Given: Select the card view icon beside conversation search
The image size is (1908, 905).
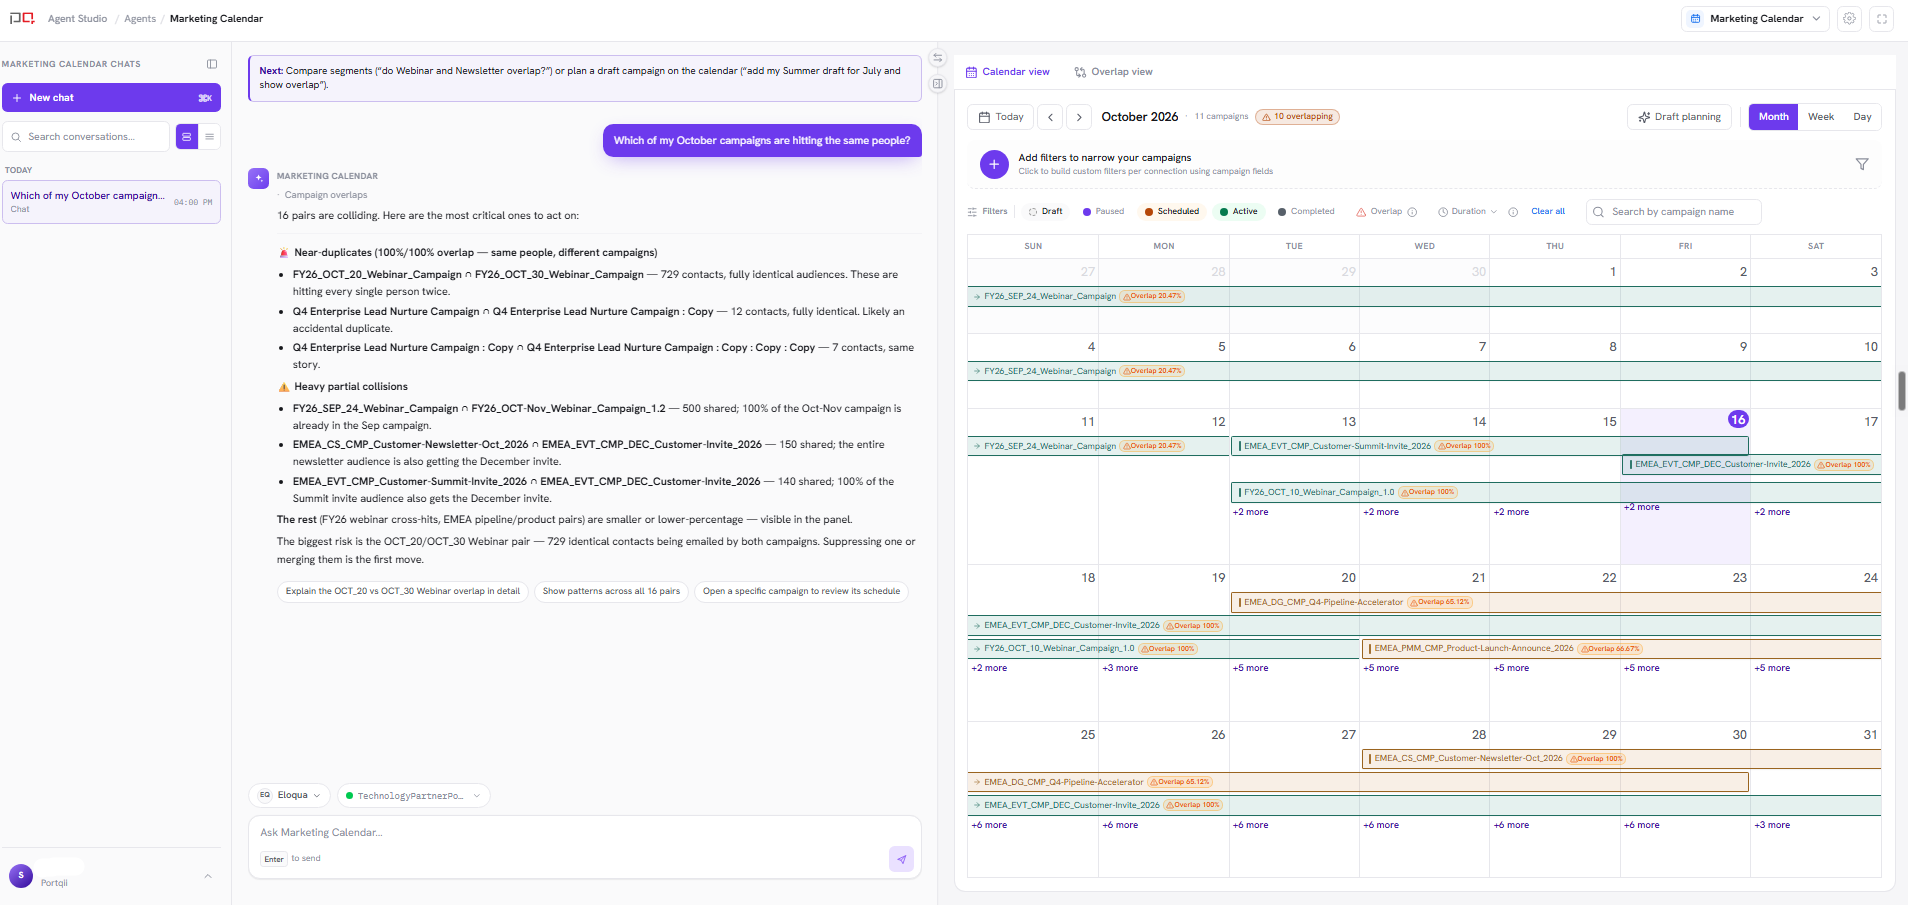Looking at the screenshot, I should [x=187, y=137].
